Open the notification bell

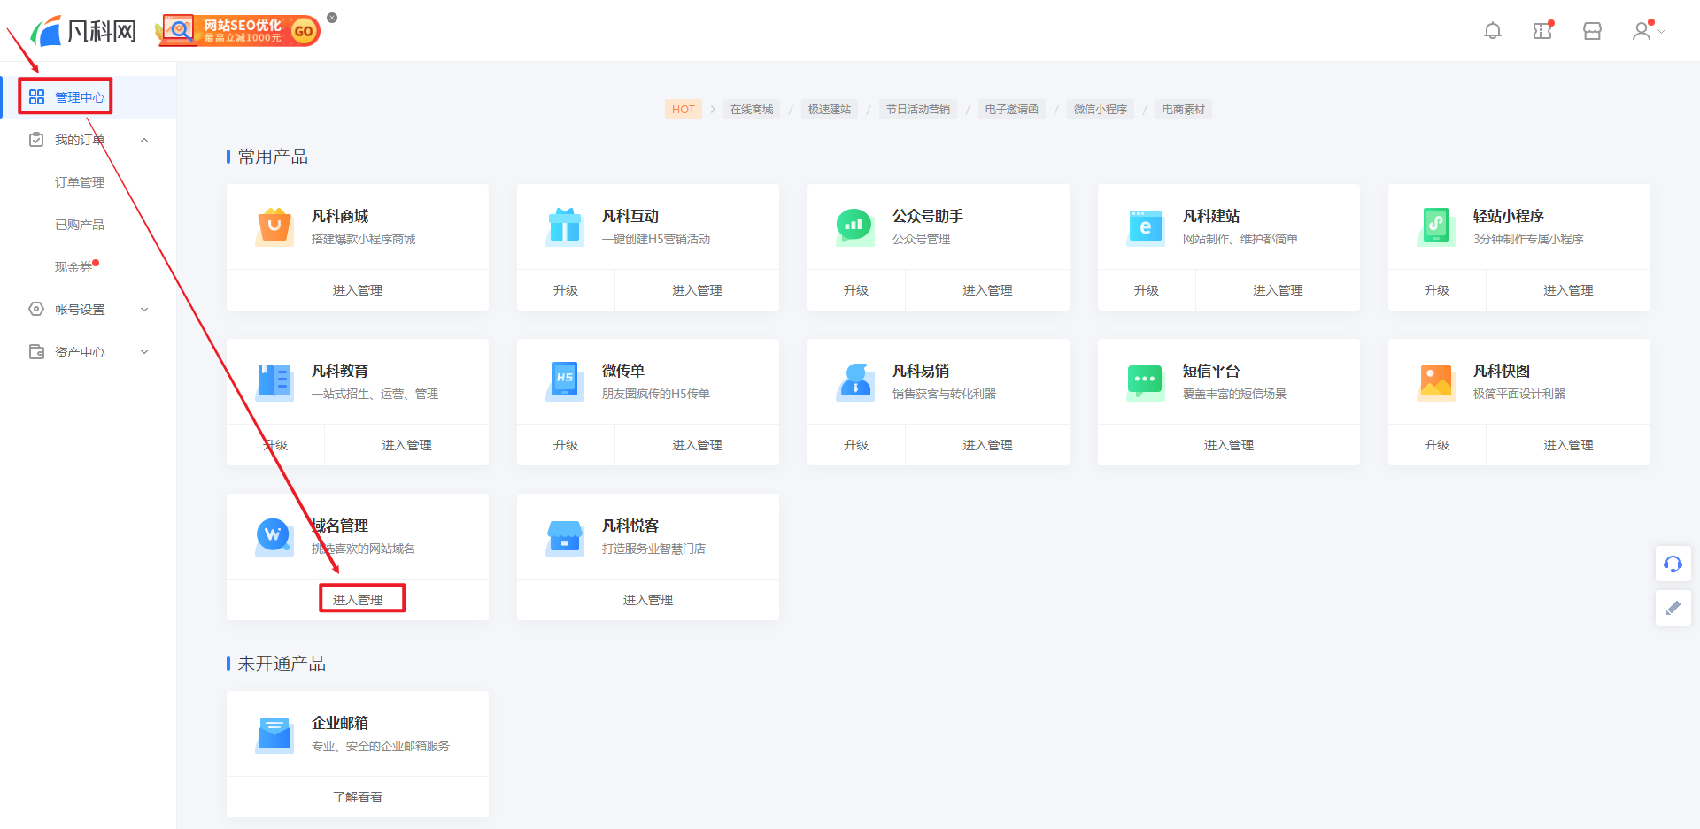1493,31
